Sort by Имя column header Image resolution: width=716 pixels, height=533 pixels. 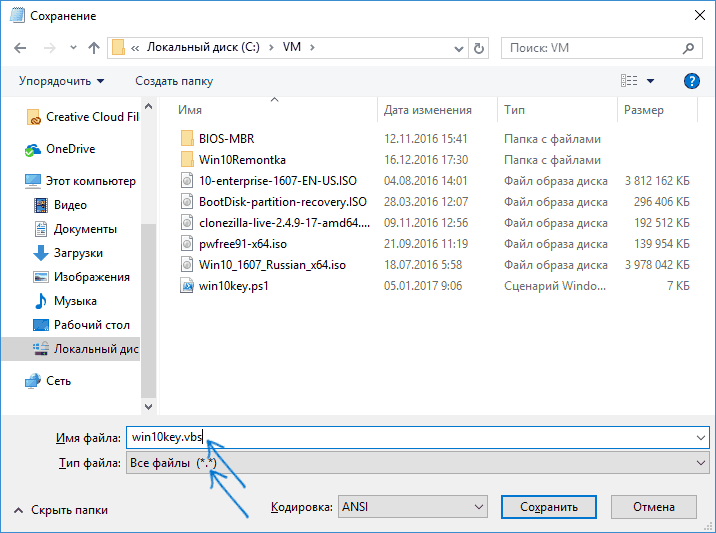[x=190, y=110]
